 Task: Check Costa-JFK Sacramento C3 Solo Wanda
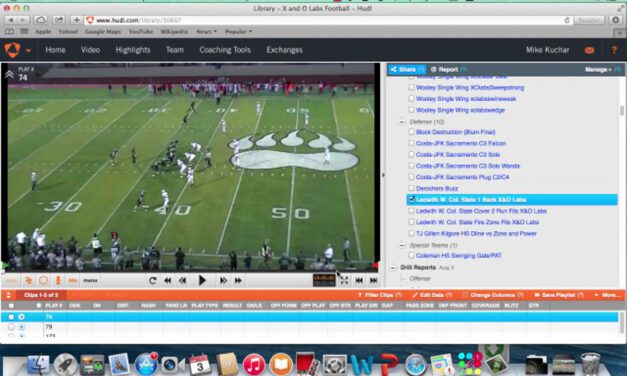[x=411, y=165]
